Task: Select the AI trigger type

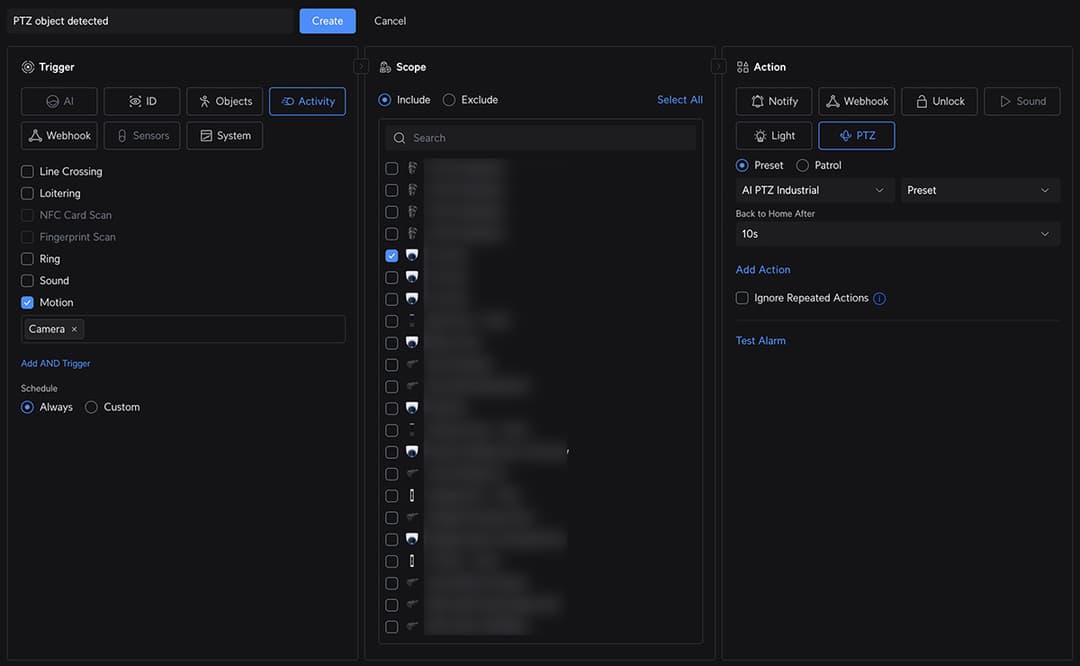Action: tap(59, 101)
